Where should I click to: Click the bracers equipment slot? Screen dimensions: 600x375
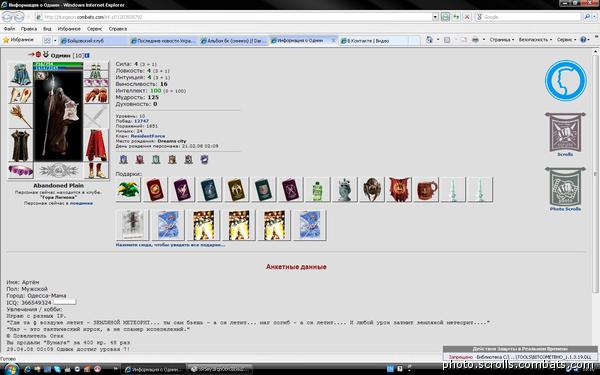coord(20,95)
